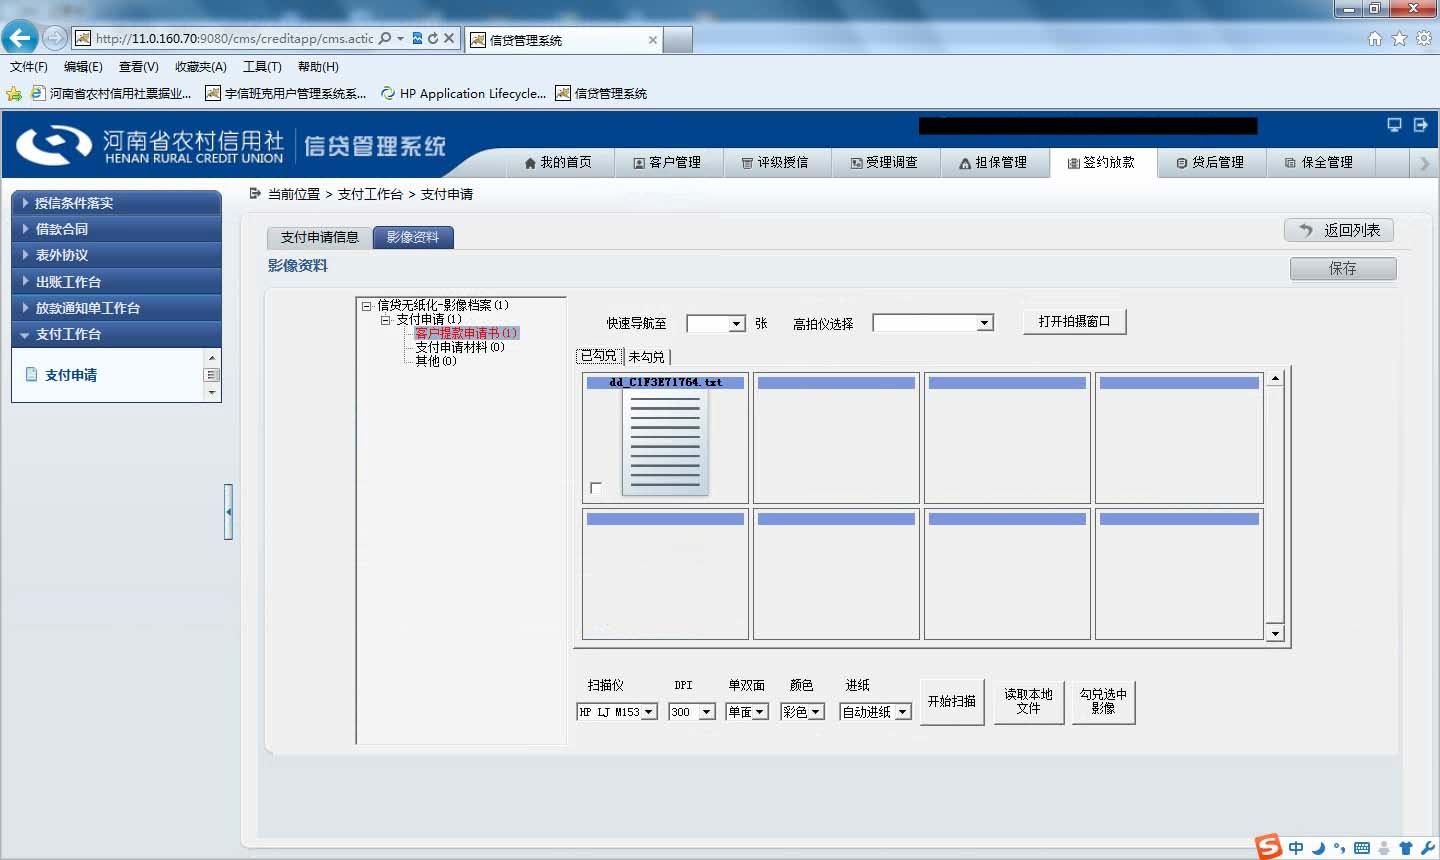Toggle Chinese input mode 中 icon
The height and width of the screenshot is (860, 1440).
1296,848
